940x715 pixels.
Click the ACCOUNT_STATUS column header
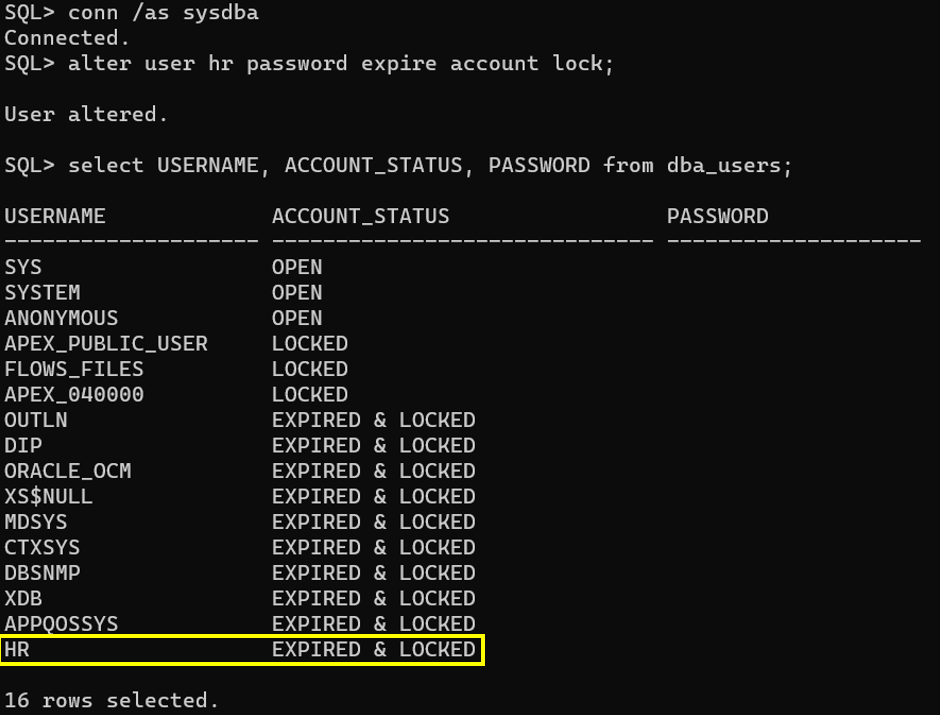[x=360, y=216]
